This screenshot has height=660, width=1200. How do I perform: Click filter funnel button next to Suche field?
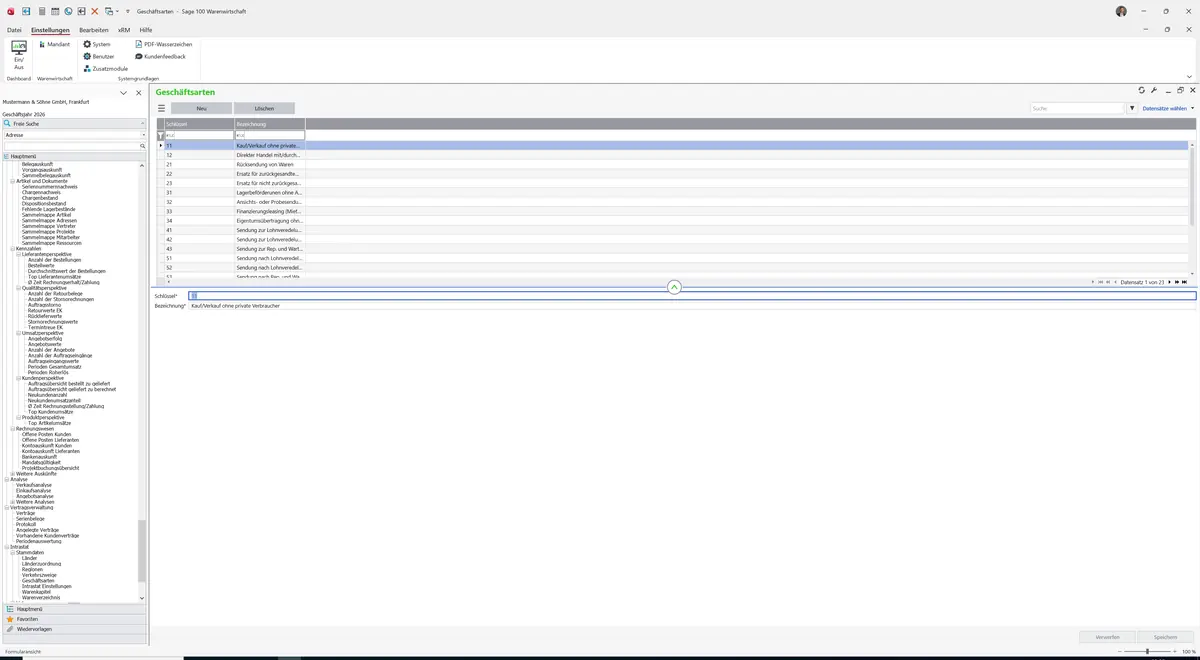(x=1133, y=108)
